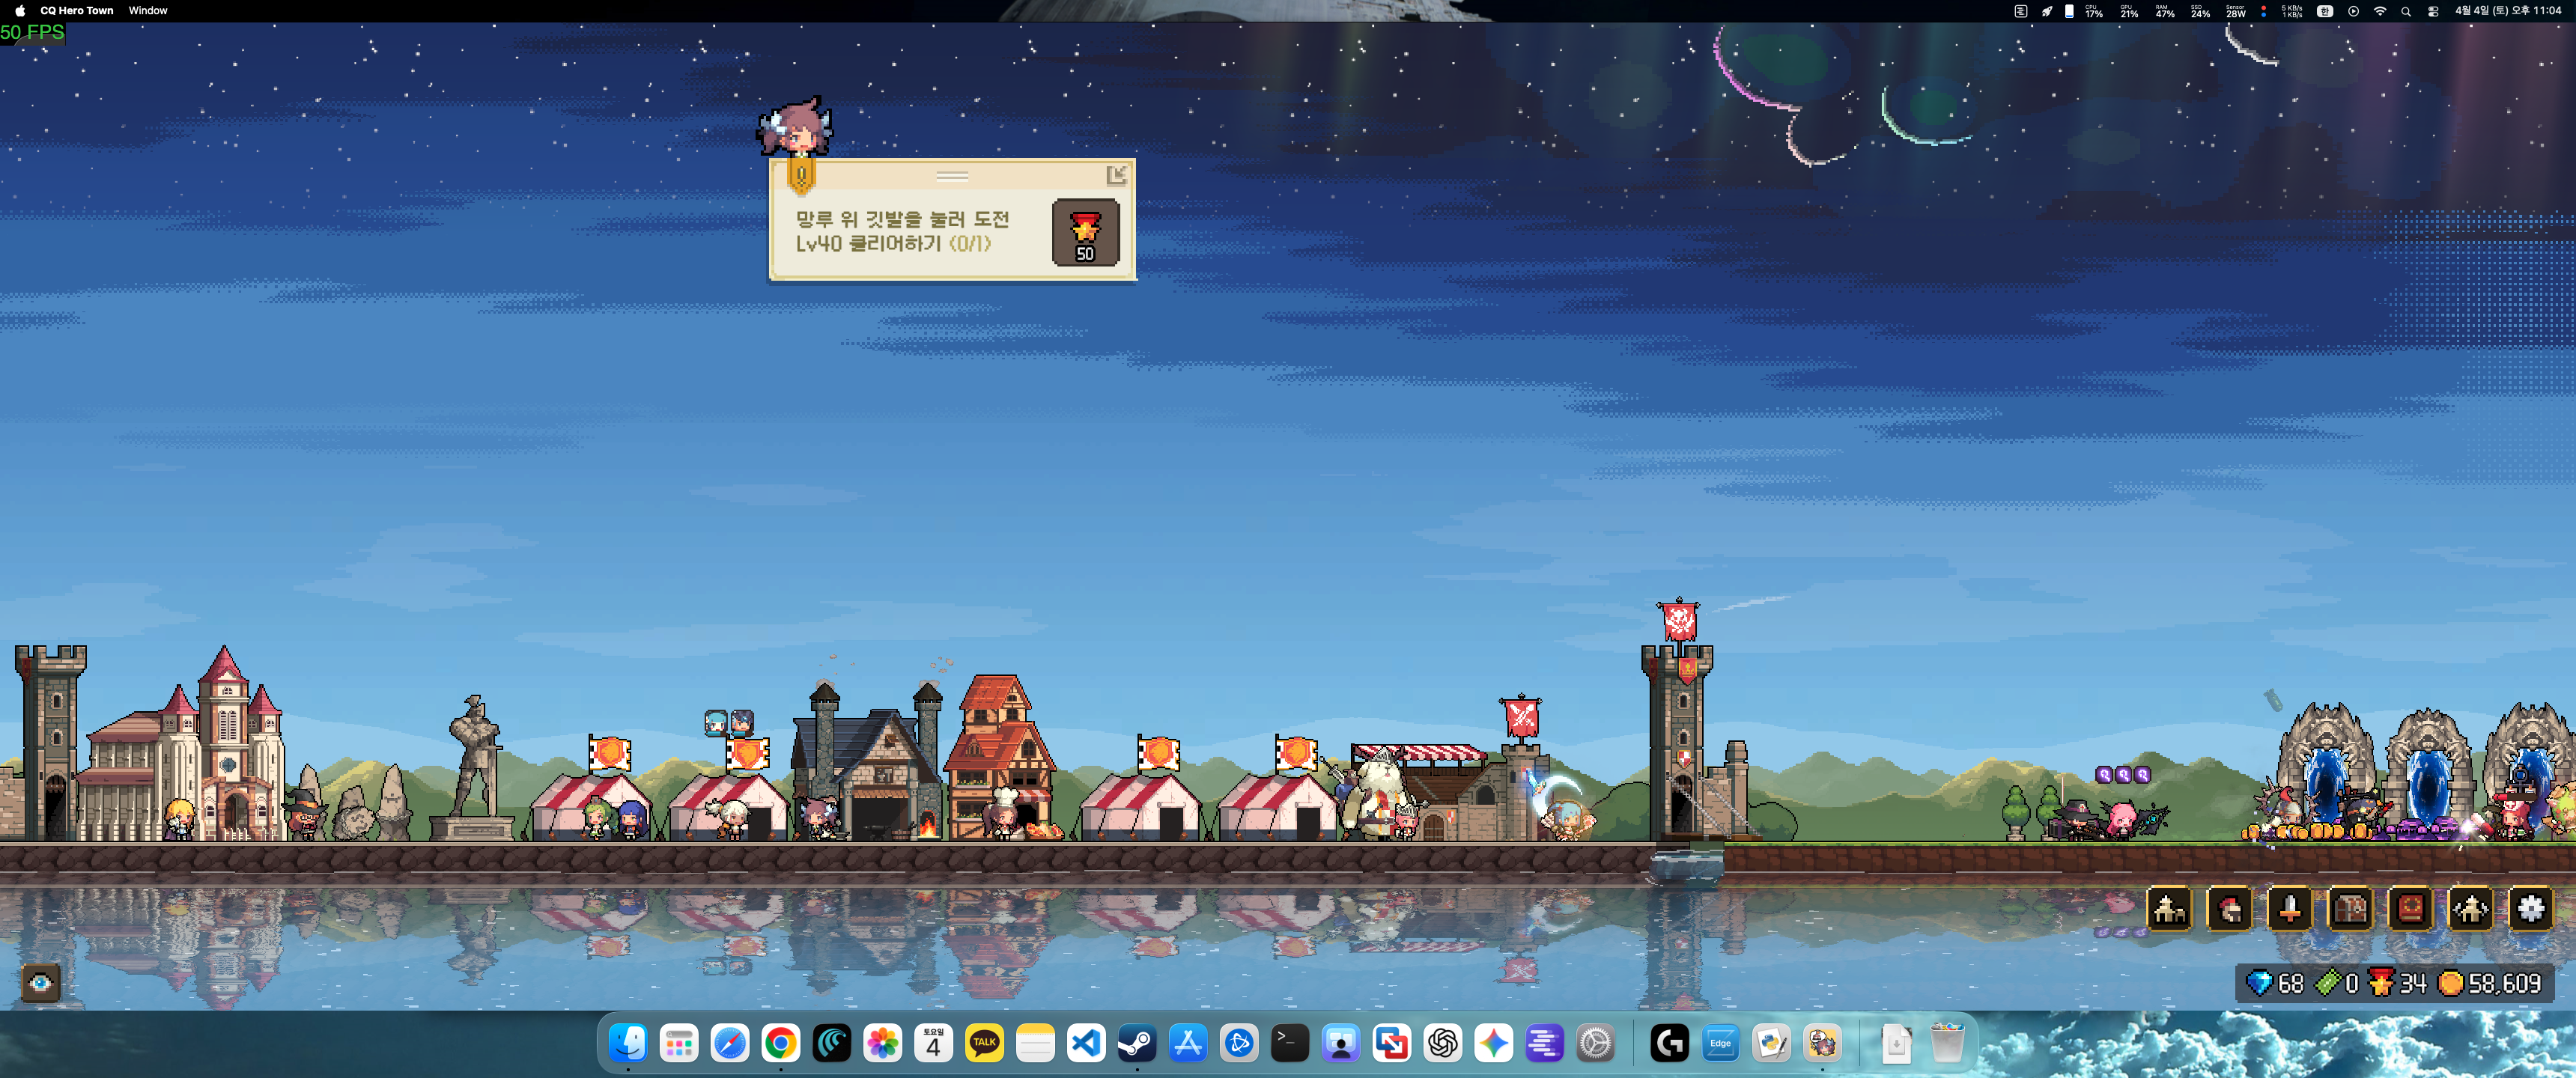Open the hero helmet menu icon
The height and width of the screenshot is (1078, 2576).
2229,909
